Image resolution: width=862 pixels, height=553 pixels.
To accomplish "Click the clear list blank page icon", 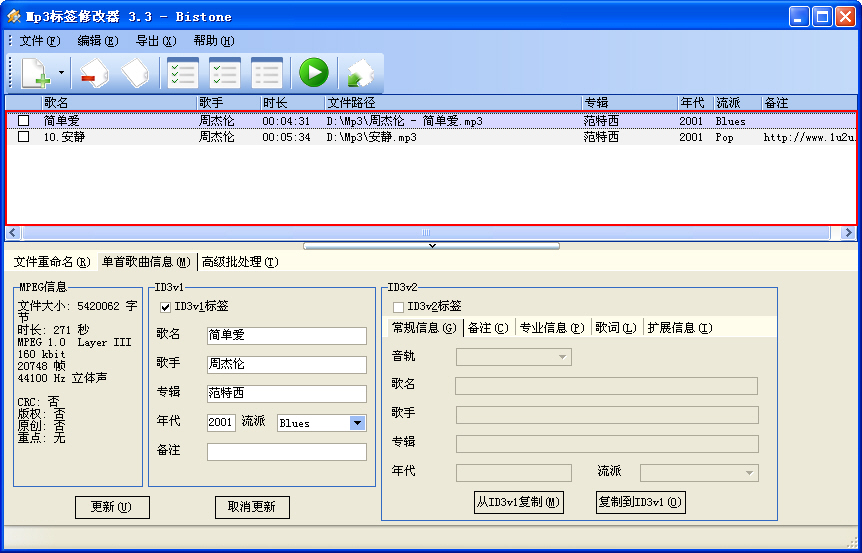I will click(135, 73).
